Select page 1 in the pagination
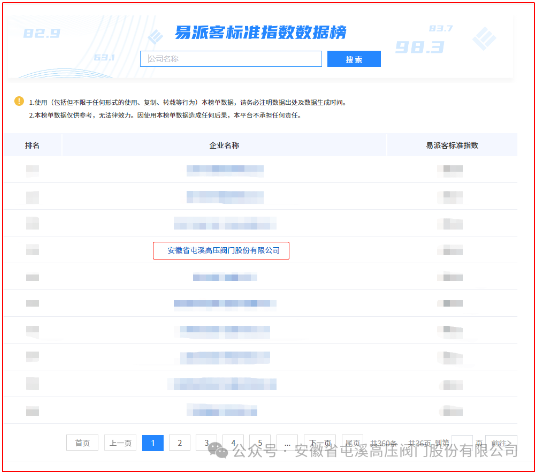 click(x=153, y=443)
